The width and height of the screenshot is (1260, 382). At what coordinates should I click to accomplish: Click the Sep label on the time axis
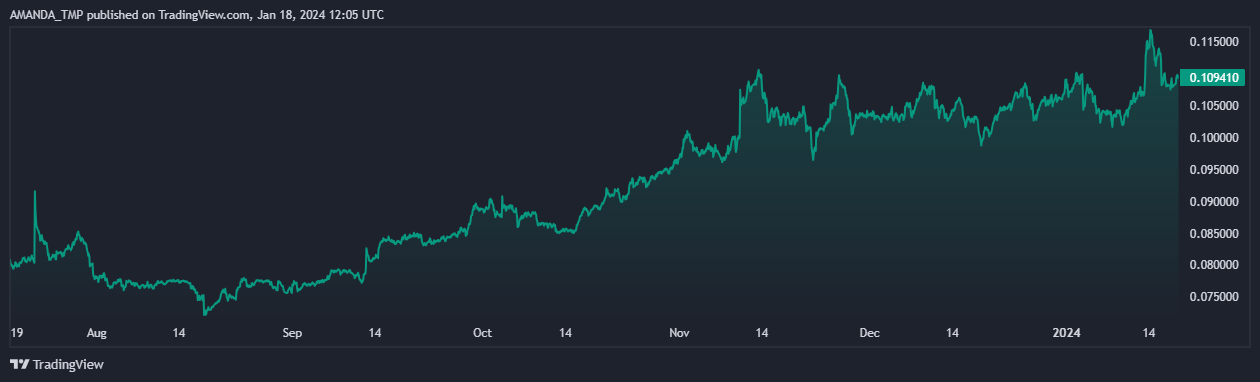[x=292, y=332]
